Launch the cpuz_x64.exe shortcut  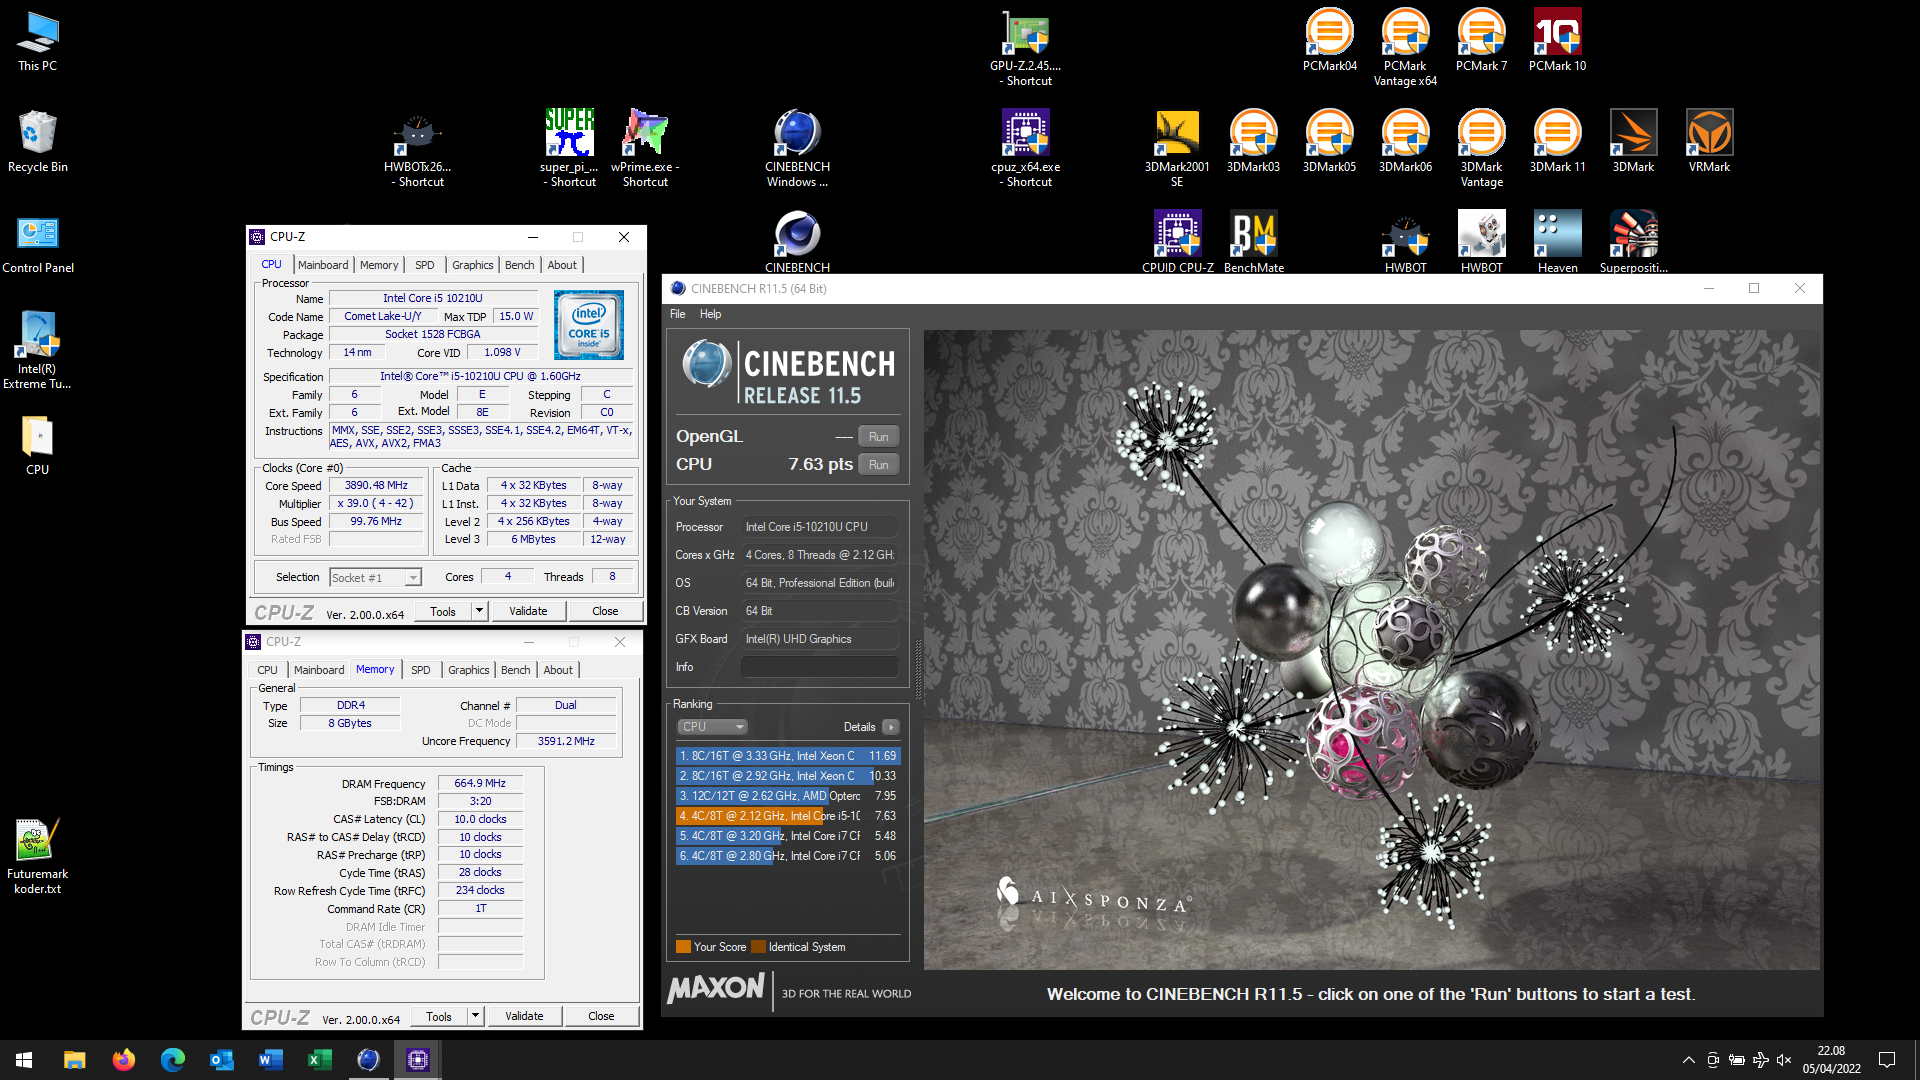pos(1026,148)
